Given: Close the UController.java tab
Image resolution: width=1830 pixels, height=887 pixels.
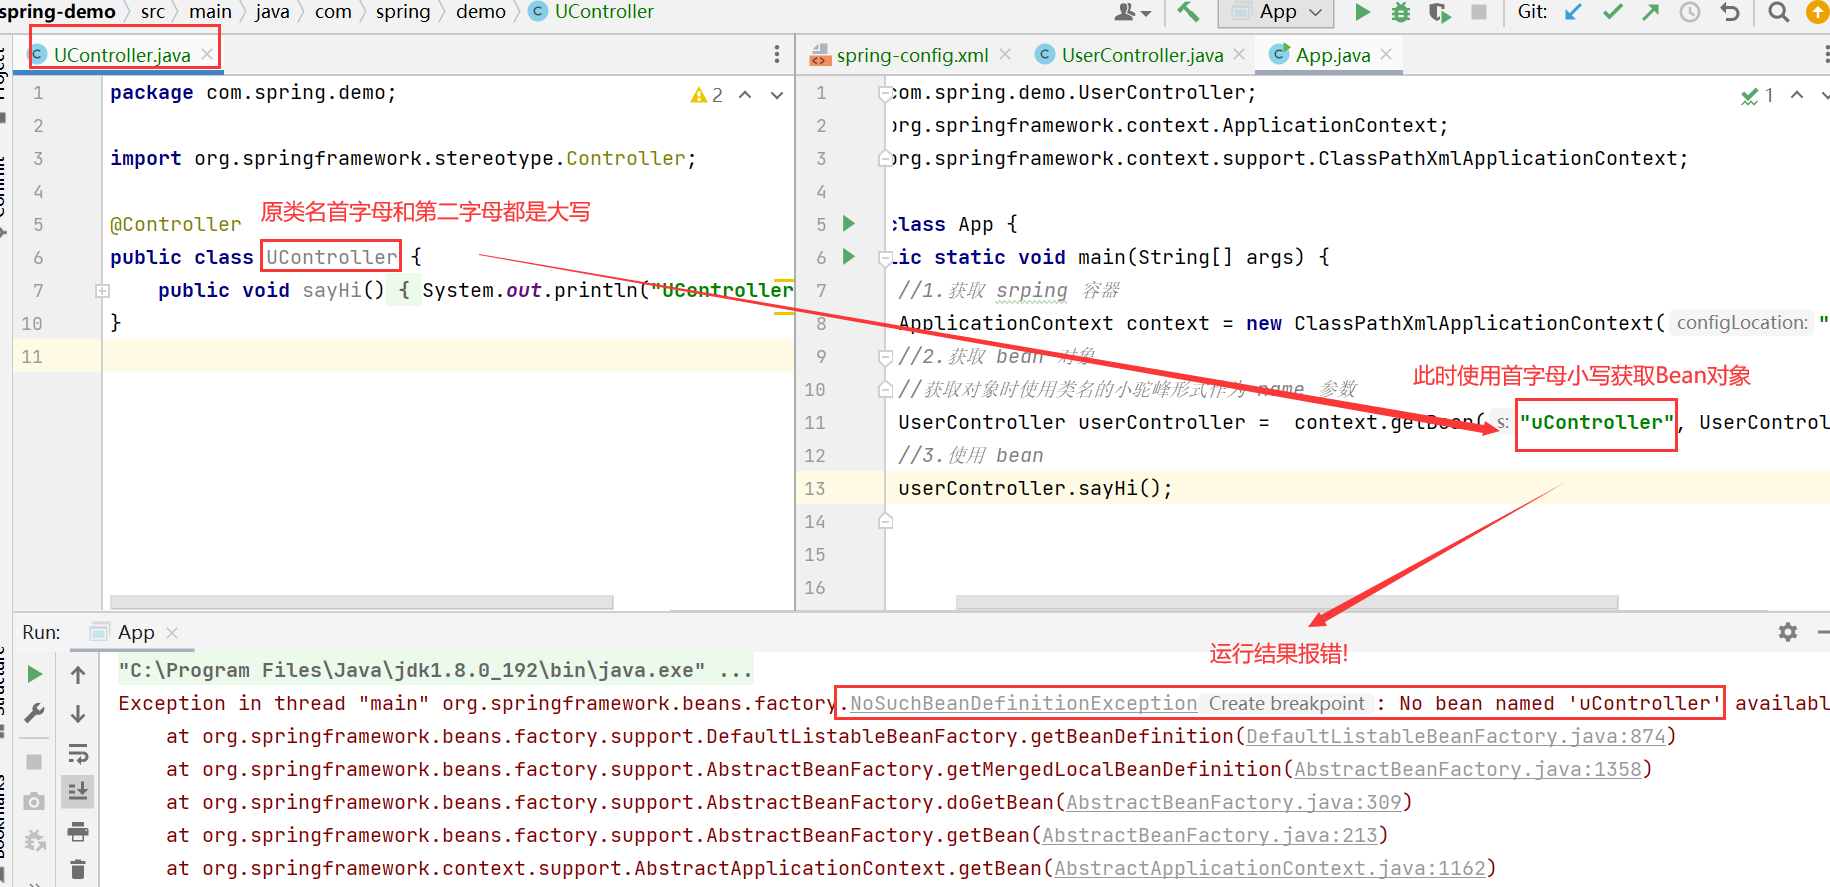Looking at the screenshot, I should (x=207, y=54).
